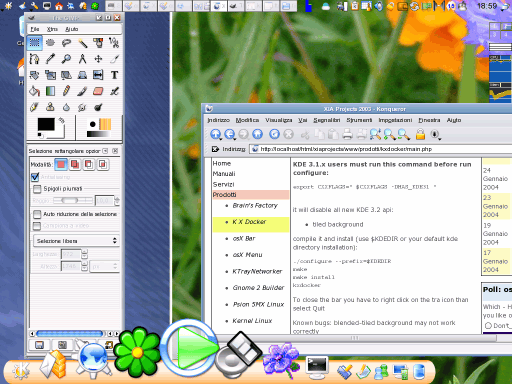Select the Paintbrush tool in GIMP
The width and height of the screenshot is (512, 384).
pos(82,91)
